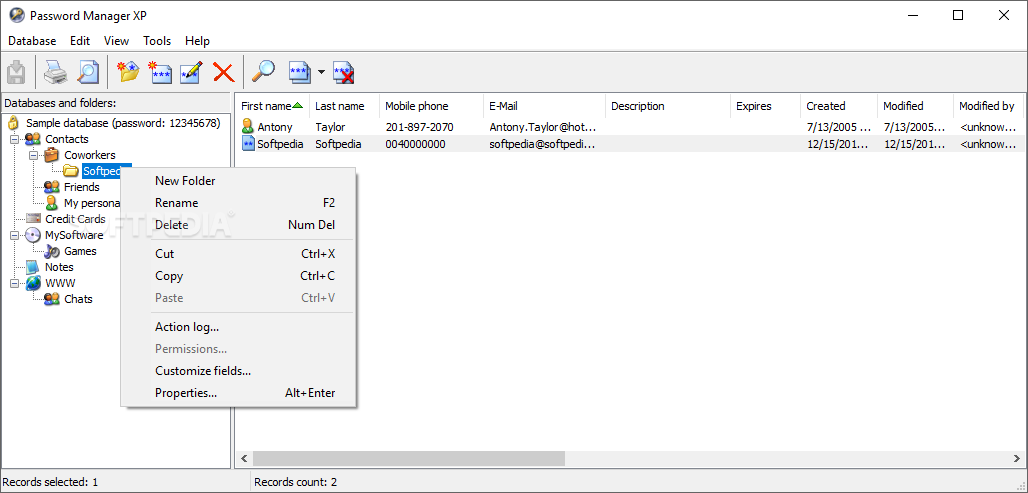Sort by the Modified column header
This screenshot has height=493, width=1028.
pyautogui.click(x=915, y=106)
